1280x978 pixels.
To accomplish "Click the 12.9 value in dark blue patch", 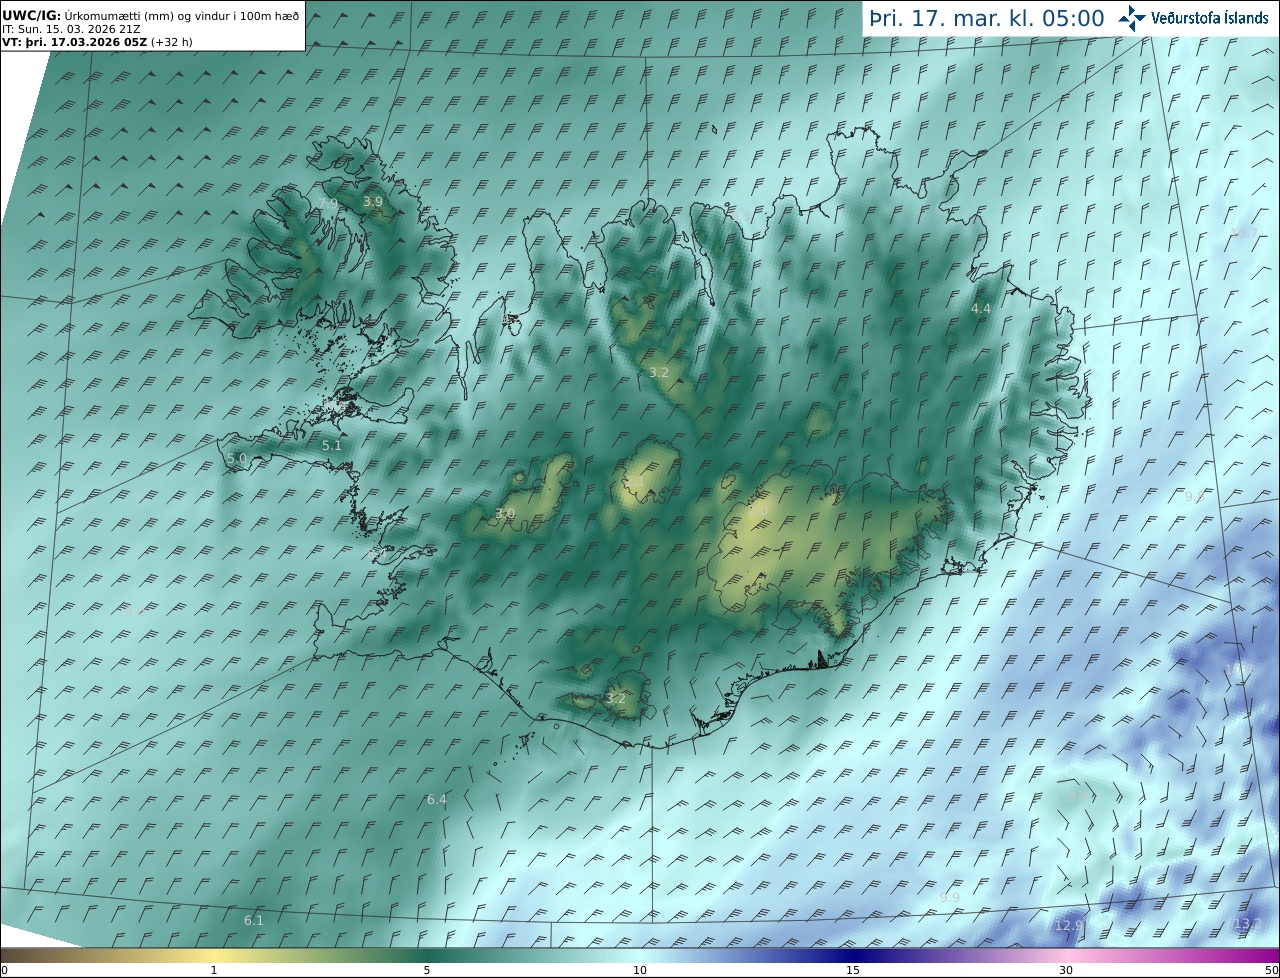I will point(1068,925).
